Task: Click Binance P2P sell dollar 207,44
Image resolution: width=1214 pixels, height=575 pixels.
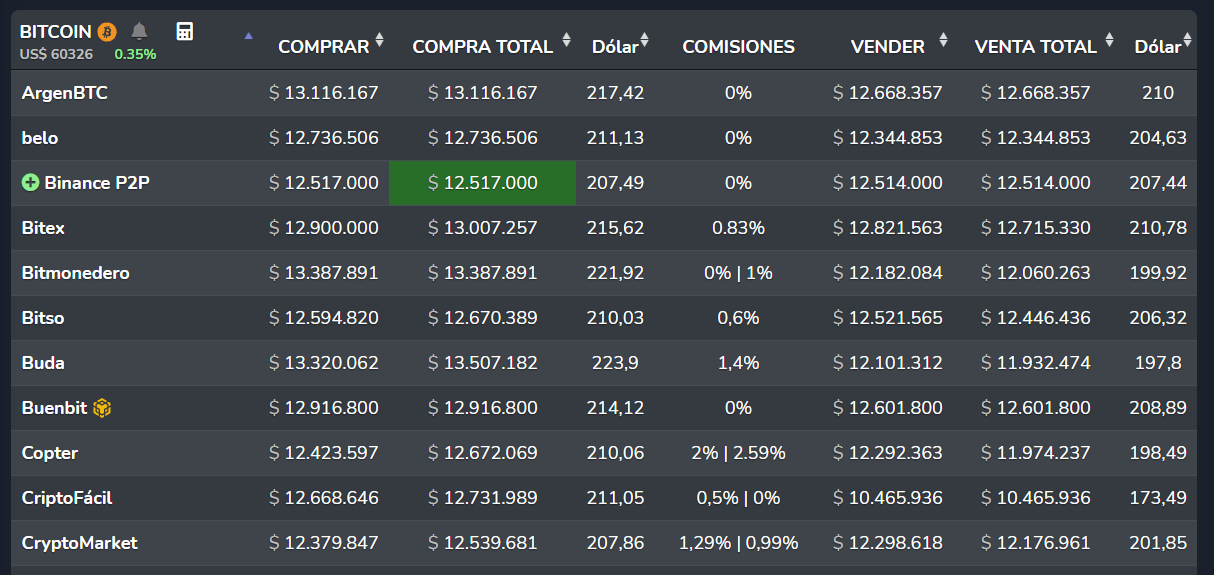Action: point(1158,183)
